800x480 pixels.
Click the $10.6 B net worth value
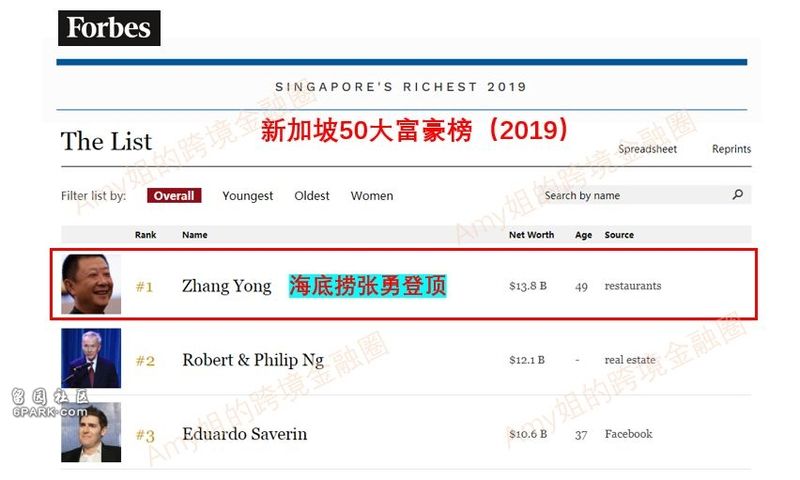(528, 434)
